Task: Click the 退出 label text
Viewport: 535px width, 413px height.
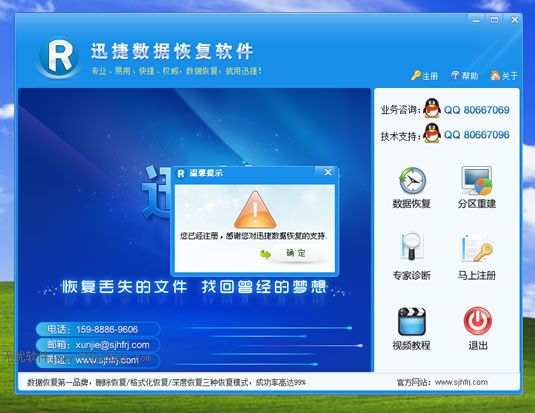Action: coord(478,346)
